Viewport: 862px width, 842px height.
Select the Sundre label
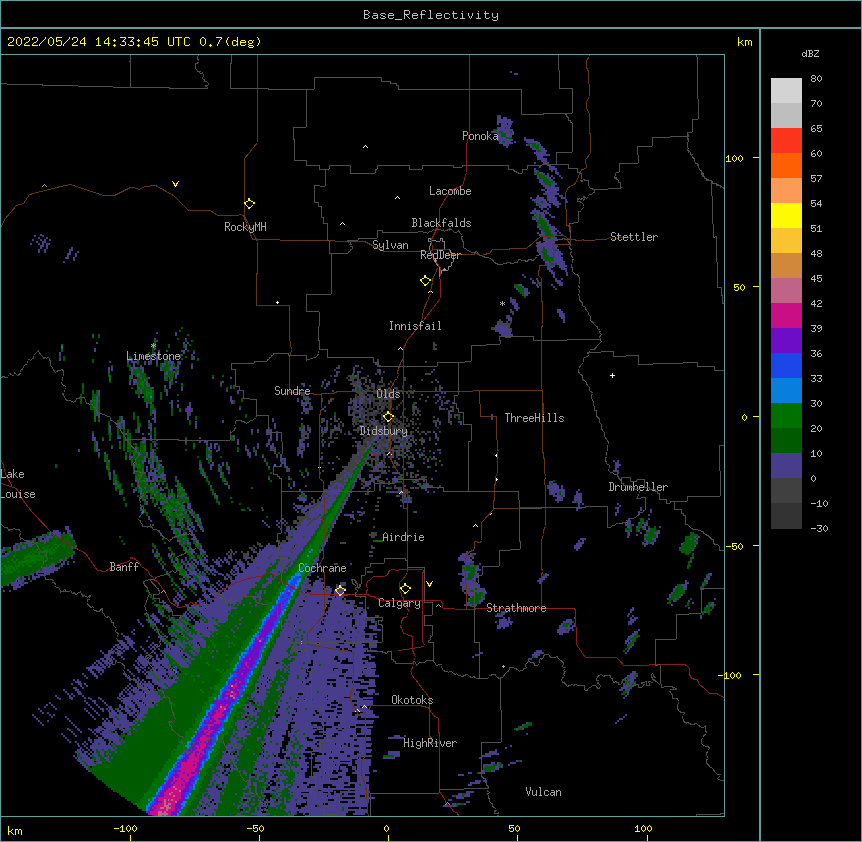[292, 391]
